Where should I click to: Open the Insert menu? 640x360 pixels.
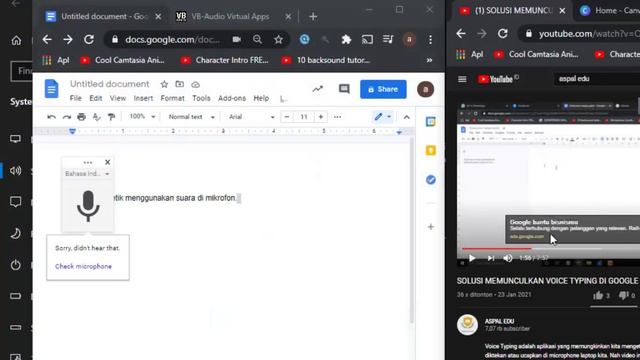click(143, 98)
